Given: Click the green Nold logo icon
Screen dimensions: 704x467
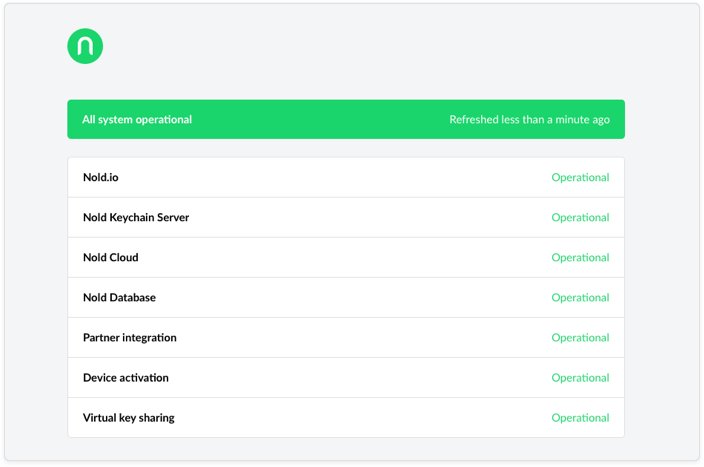Looking at the screenshot, I should pos(85,46).
